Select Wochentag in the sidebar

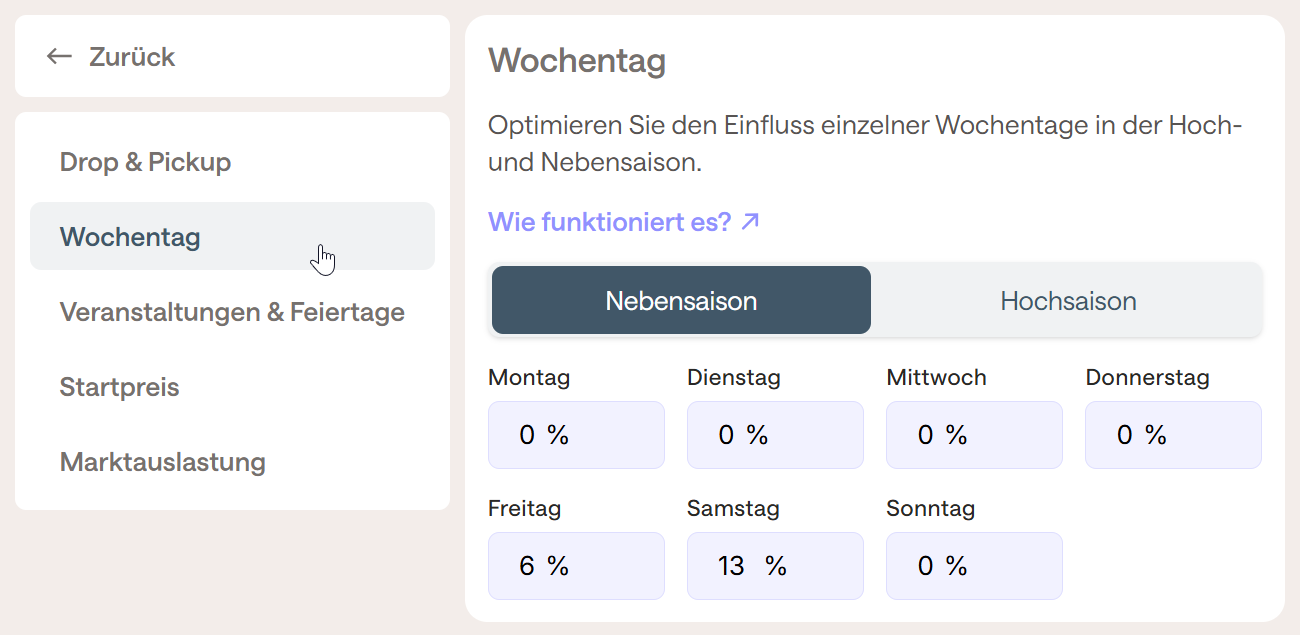point(130,237)
